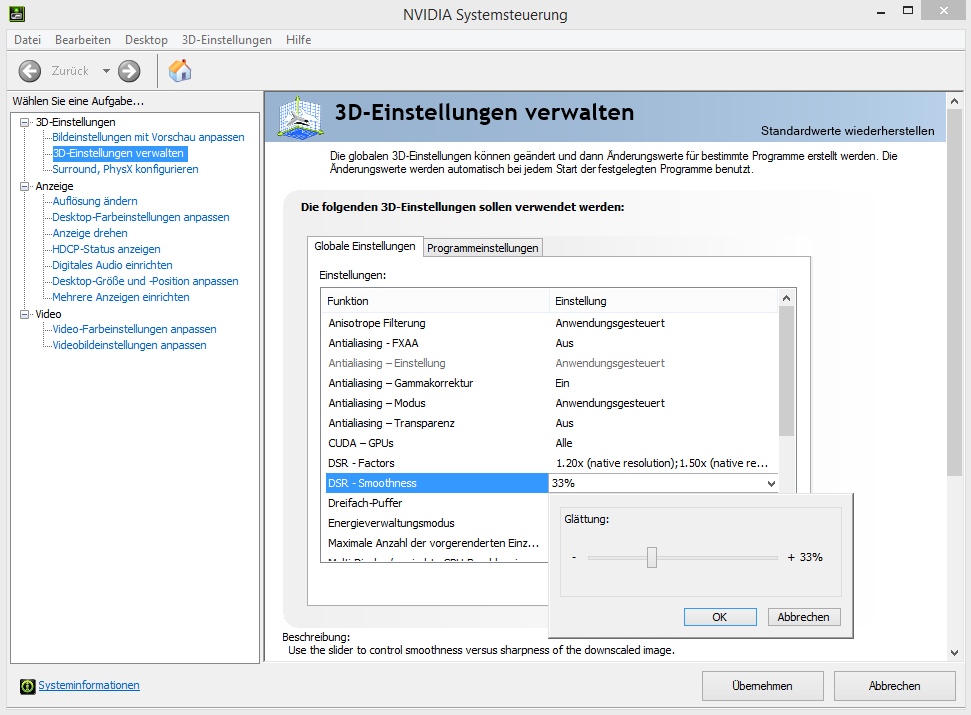Click the Back arrow icon
971x715 pixels.
(x=30, y=71)
